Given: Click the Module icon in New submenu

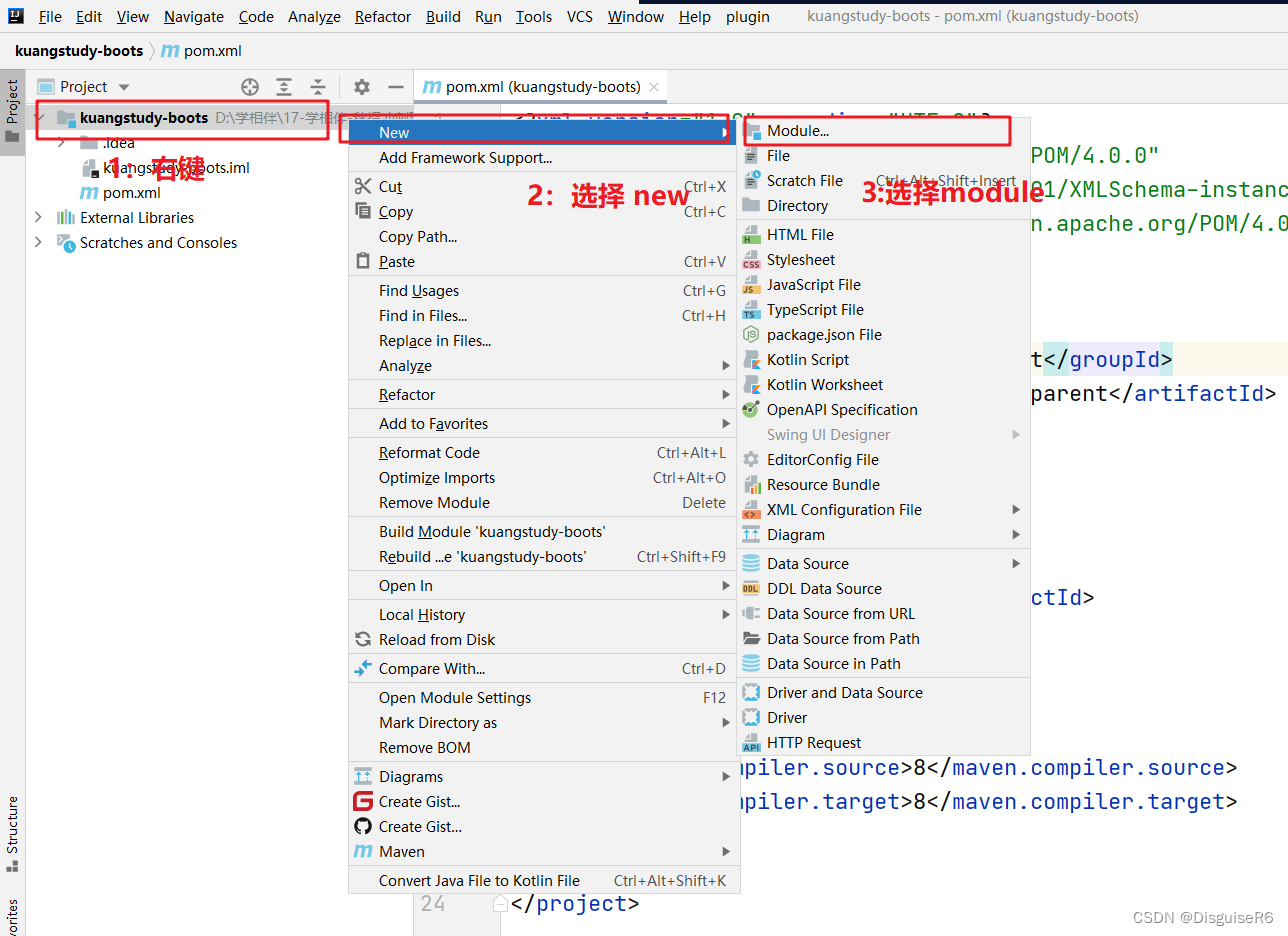Looking at the screenshot, I should click(x=751, y=131).
